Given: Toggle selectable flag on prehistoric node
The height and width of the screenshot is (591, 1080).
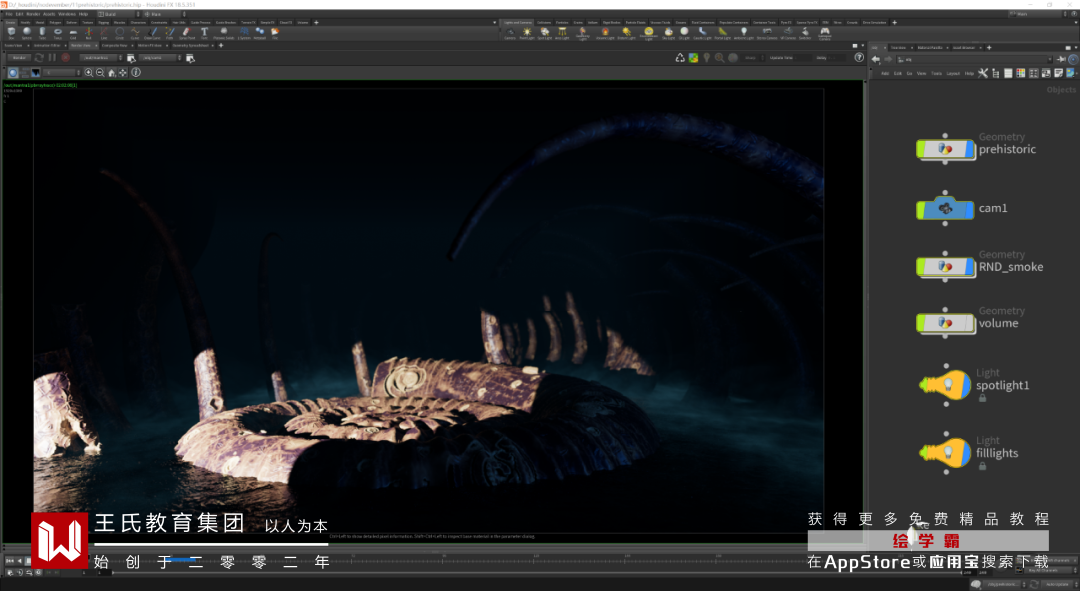Looking at the screenshot, I should (x=921, y=149).
